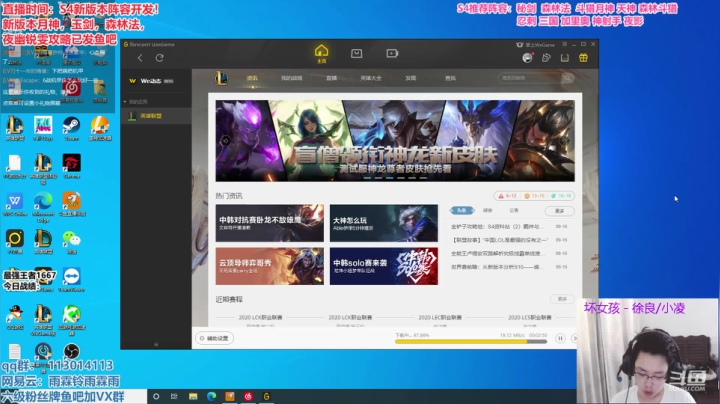This screenshot has width=720, height=404.
Task: Select the 英雄大全 heroes tab
Action: pyautogui.click(x=371, y=79)
